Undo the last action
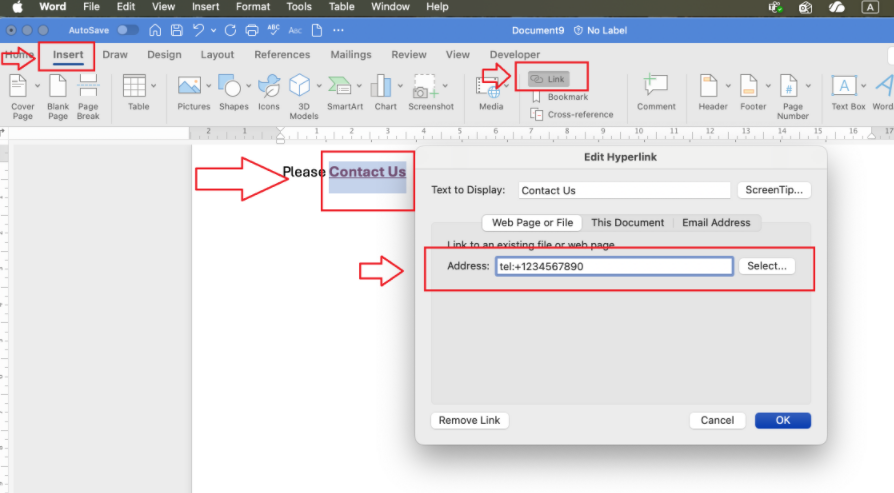This screenshot has height=493, width=894. coord(198,30)
